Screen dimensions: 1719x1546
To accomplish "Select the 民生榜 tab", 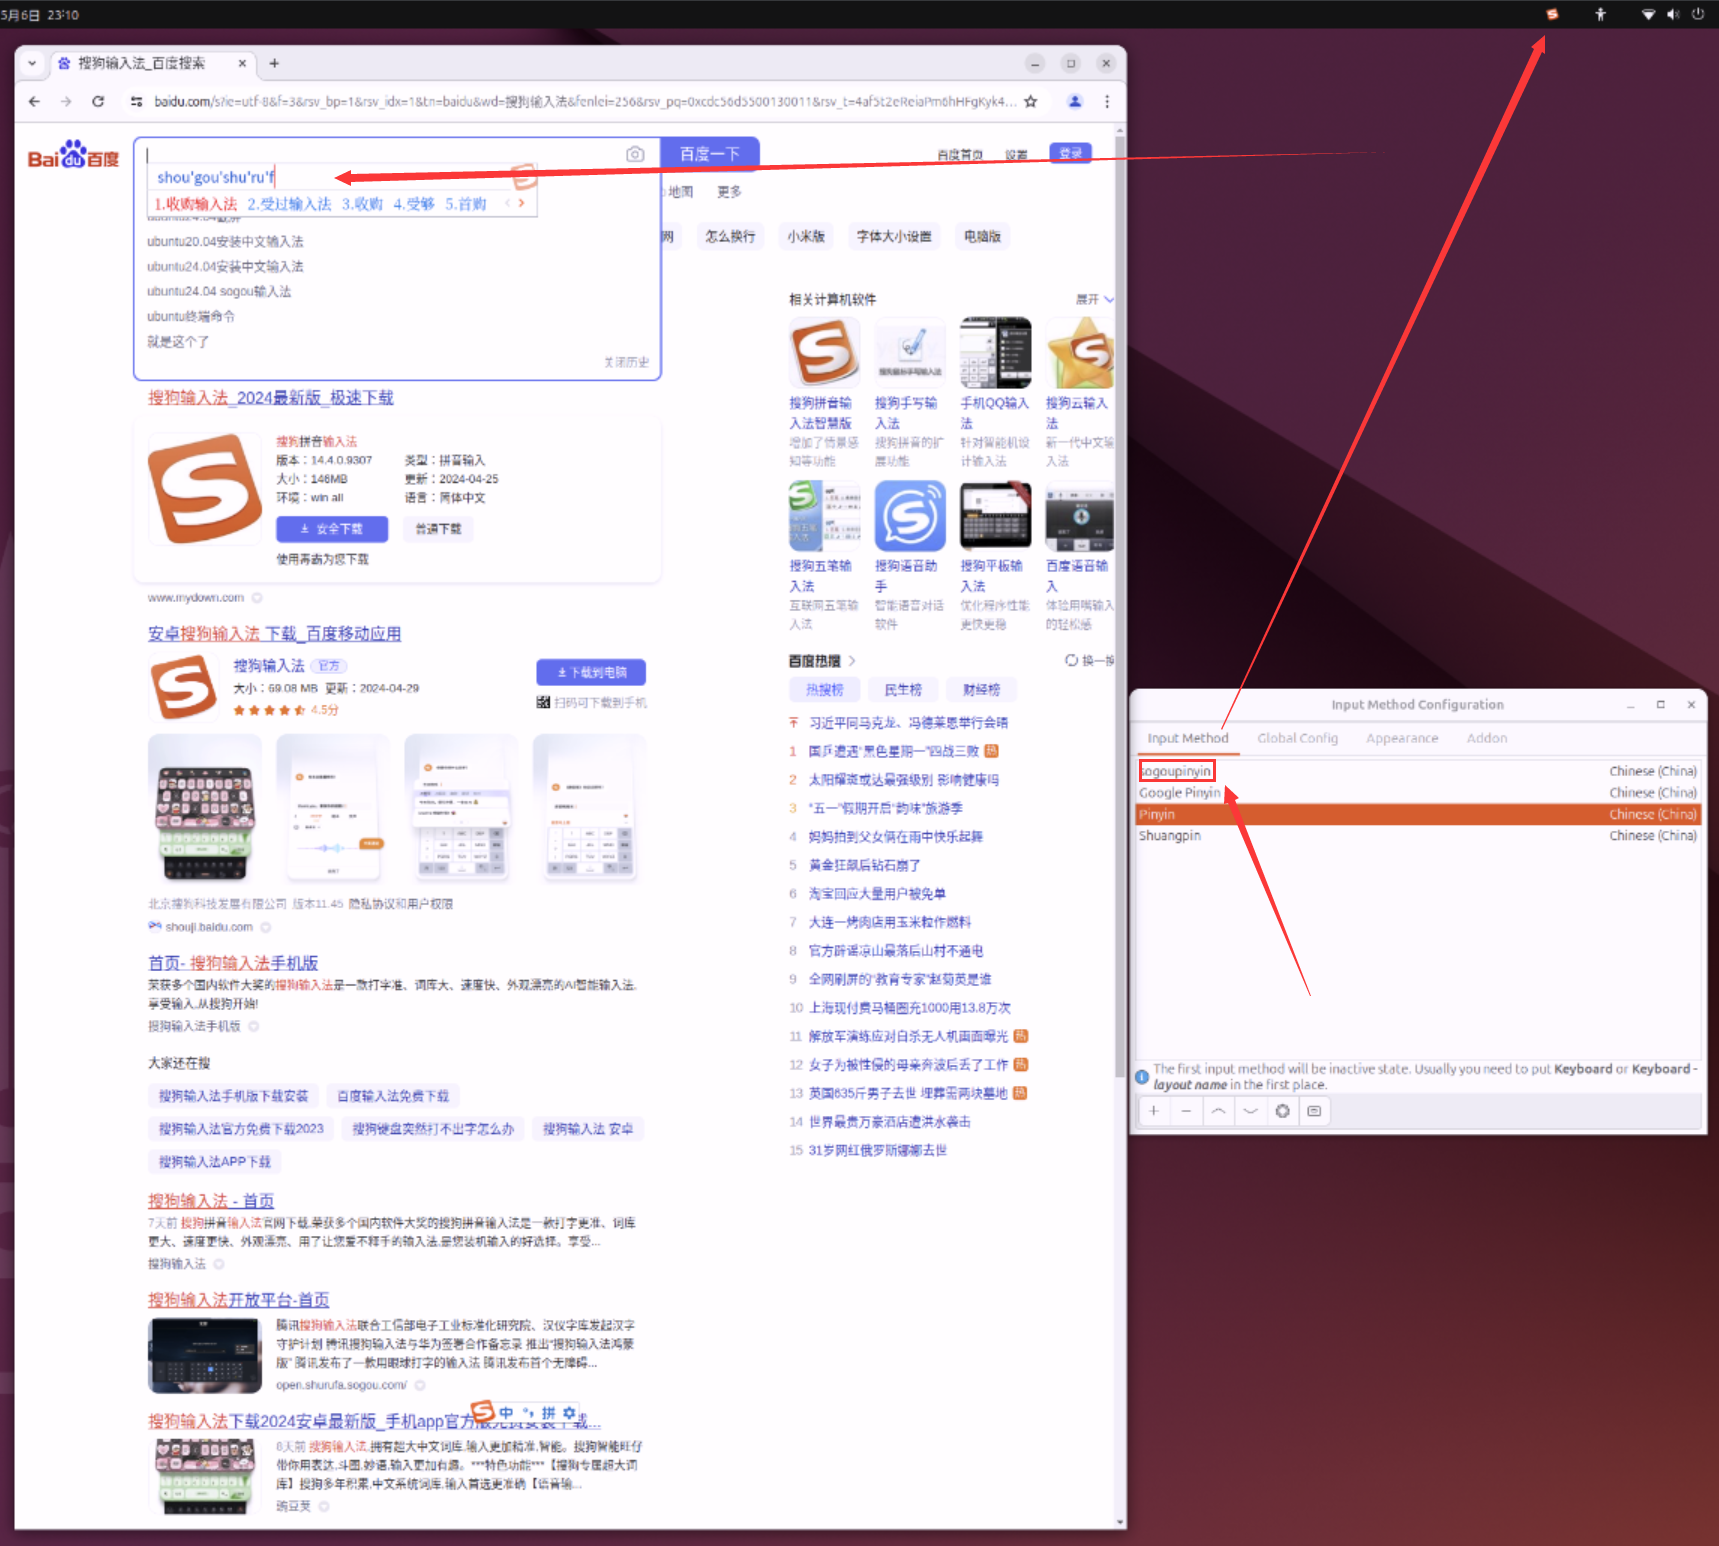I will click(903, 690).
